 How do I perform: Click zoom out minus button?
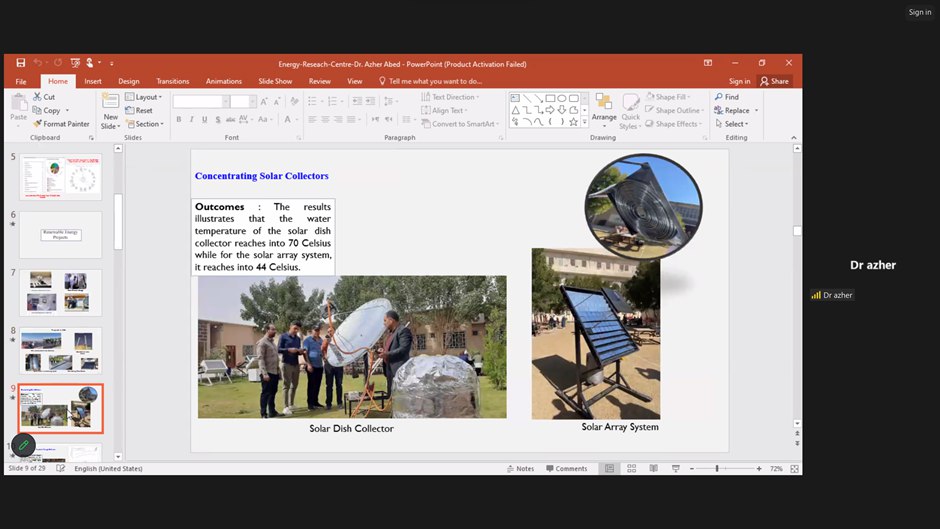tap(692, 468)
